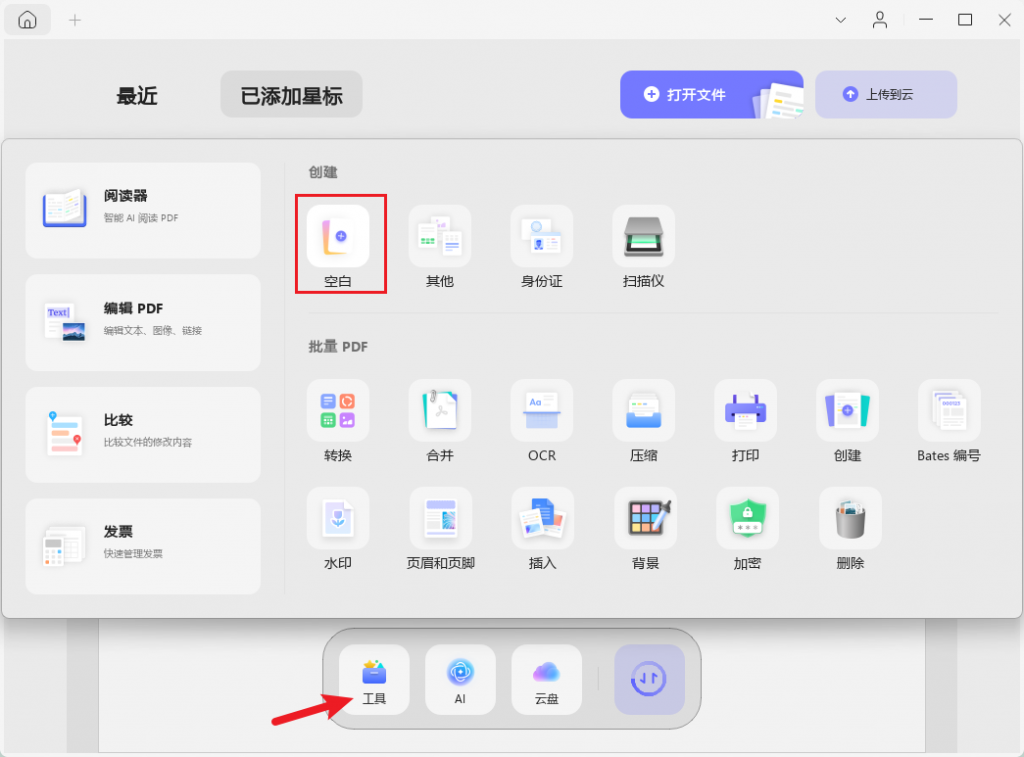
Task: Open the 工具 tools dock item
Action: click(x=374, y=680)
